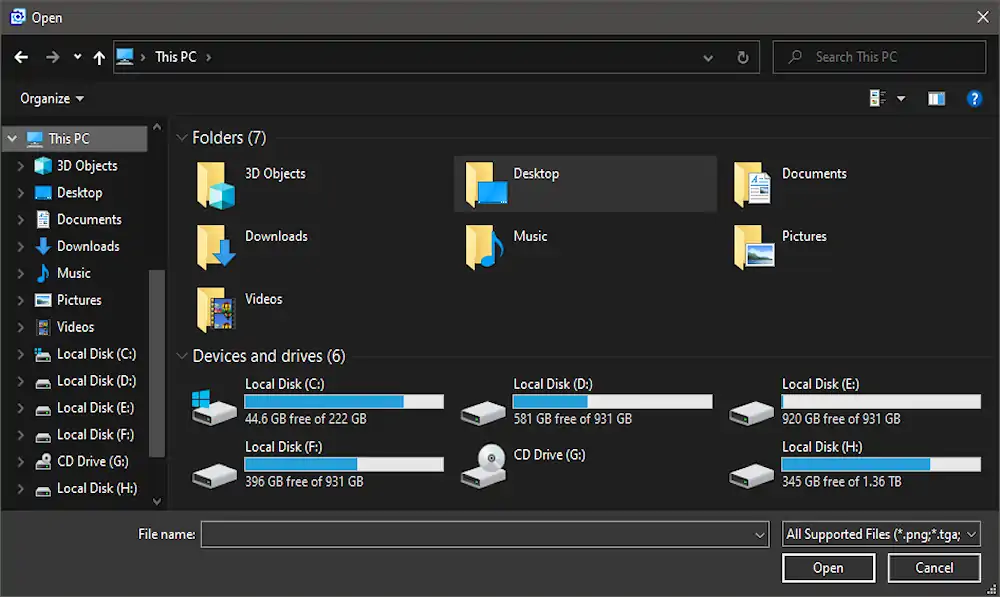
Task: Click This PC in the address breadcrumb
Action: [x=176, y=57]
